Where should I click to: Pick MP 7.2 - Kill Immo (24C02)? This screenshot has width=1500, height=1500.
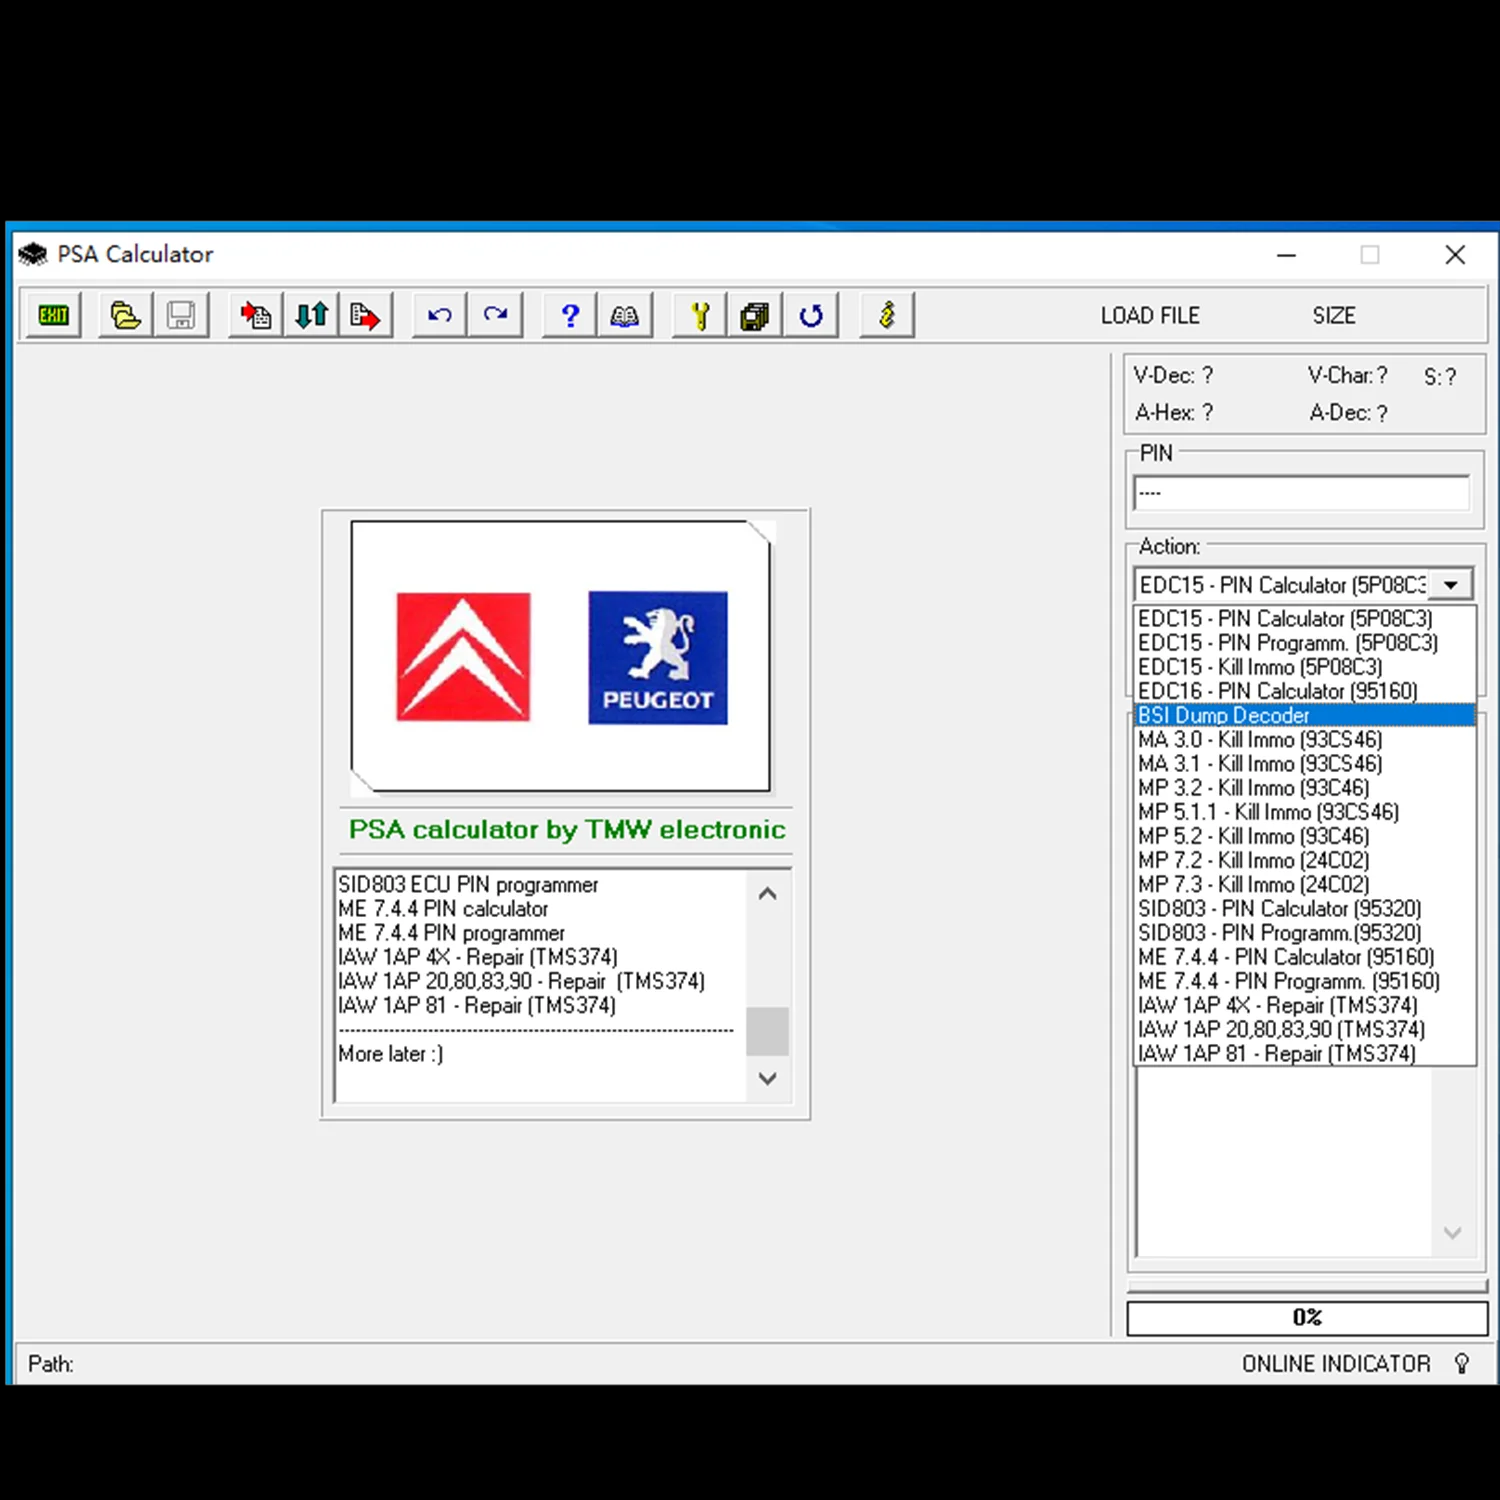click(1305, 860)
